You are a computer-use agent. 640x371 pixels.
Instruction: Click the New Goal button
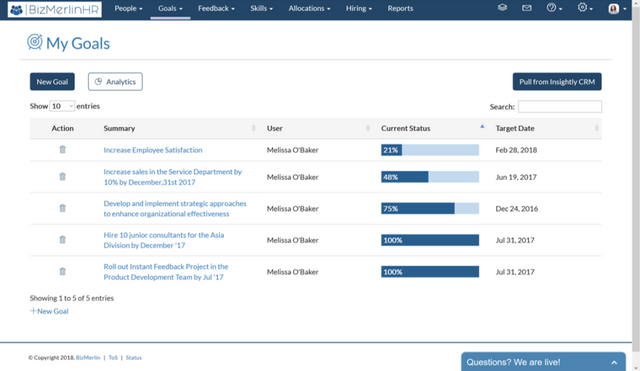(52, 82)
